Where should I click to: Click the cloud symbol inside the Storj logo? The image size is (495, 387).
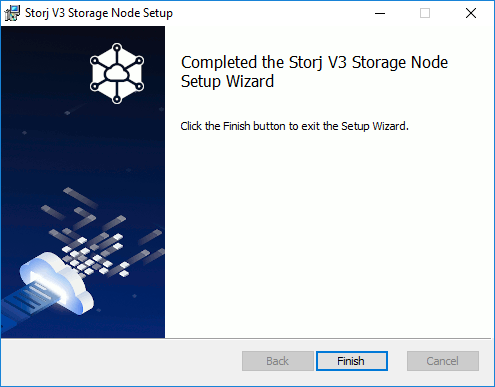point(117,73)
